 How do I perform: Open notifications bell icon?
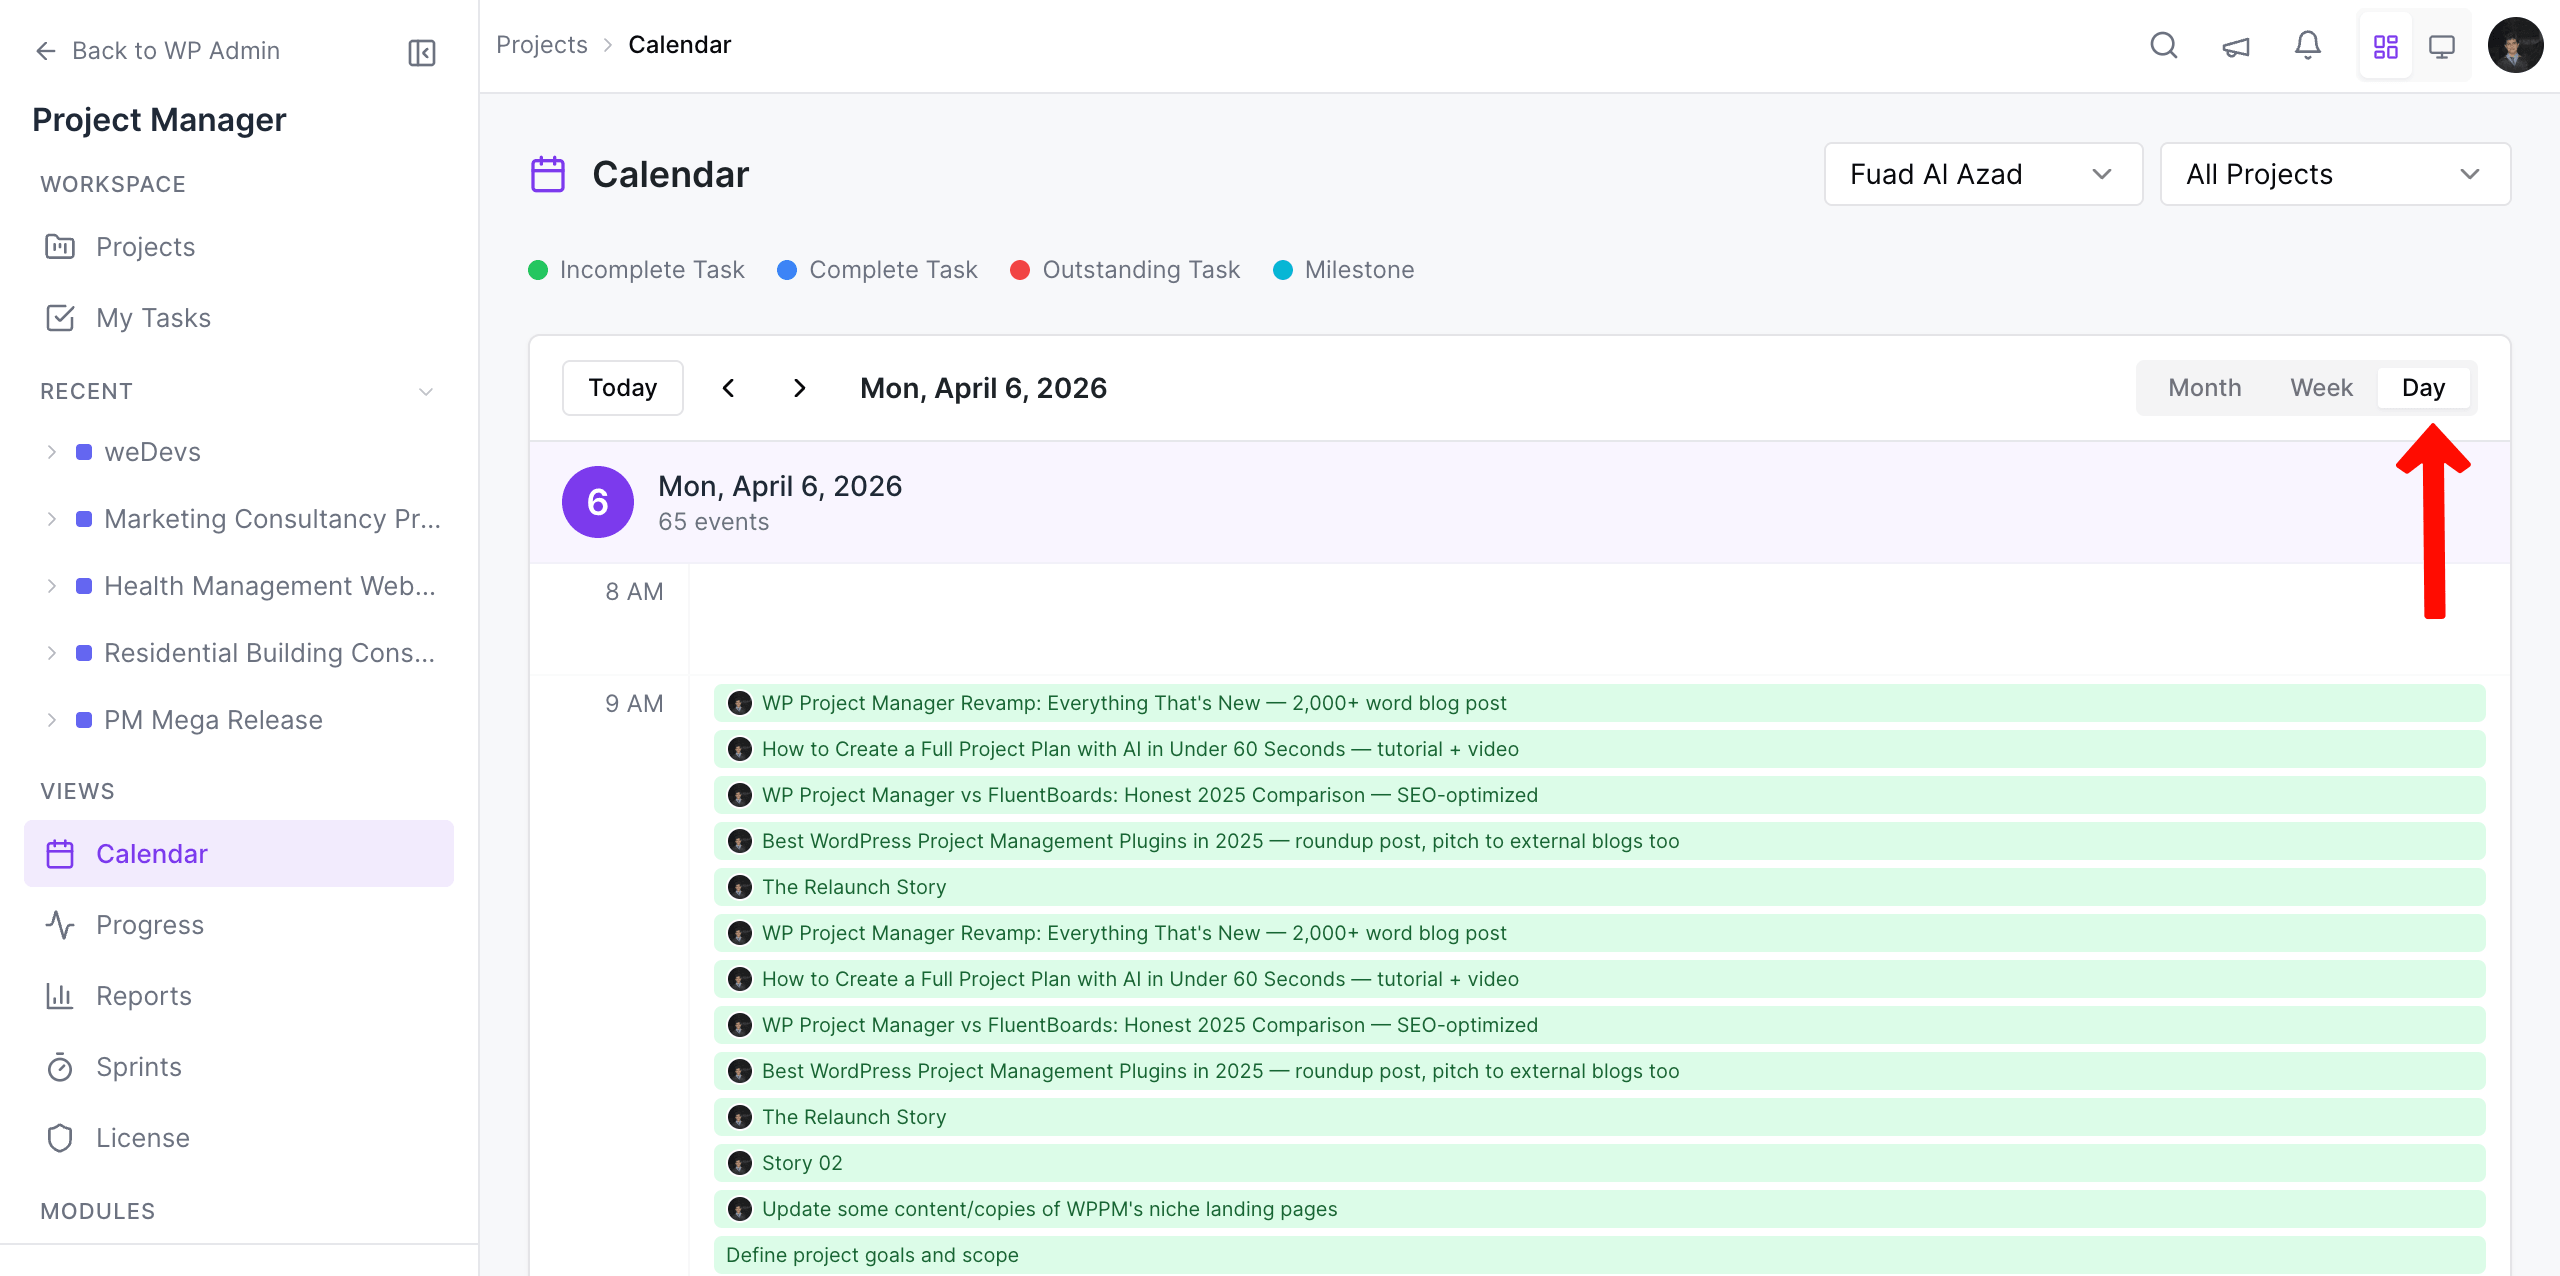pyautogui.click(x=2308, y=46)
